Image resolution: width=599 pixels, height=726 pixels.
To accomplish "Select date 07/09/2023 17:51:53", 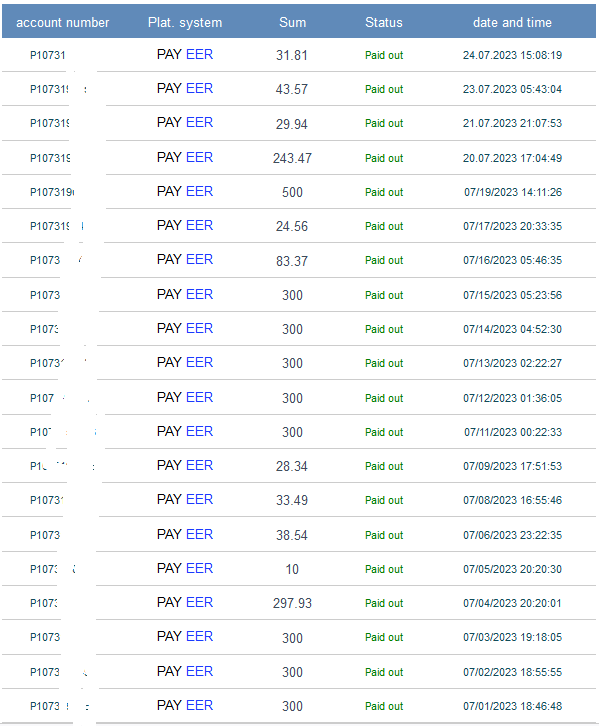I will coord(512,466).
